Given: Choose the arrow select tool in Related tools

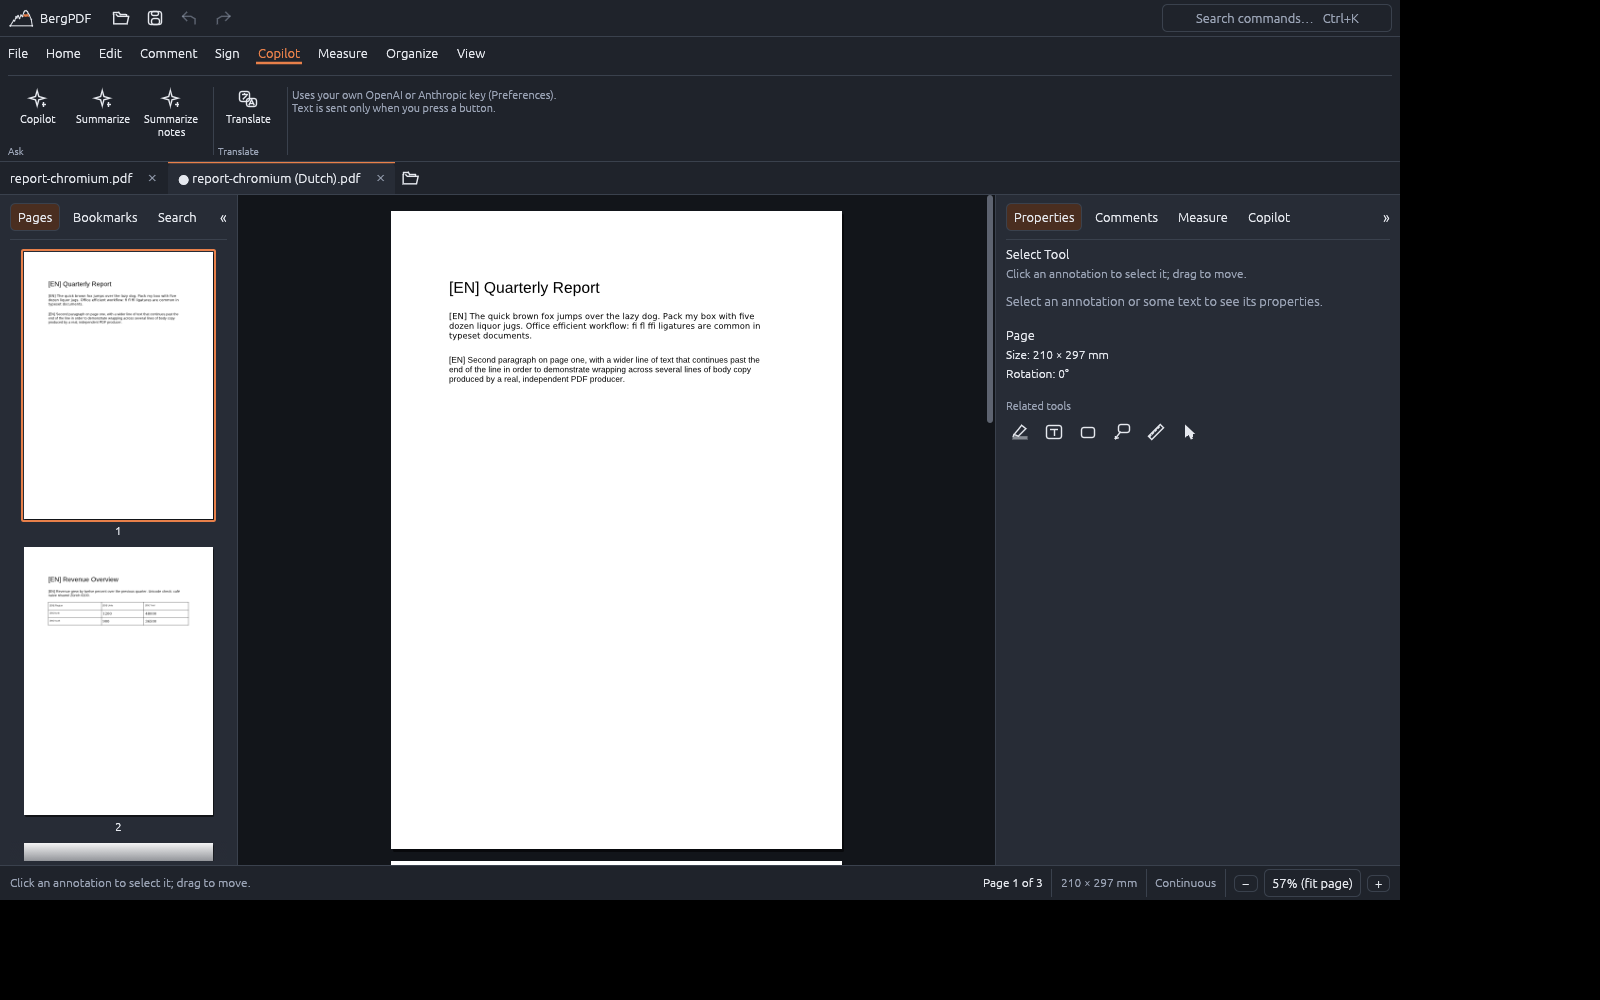Looking at the screenshot, I should pyautogui.click(x=1190, y=432).
